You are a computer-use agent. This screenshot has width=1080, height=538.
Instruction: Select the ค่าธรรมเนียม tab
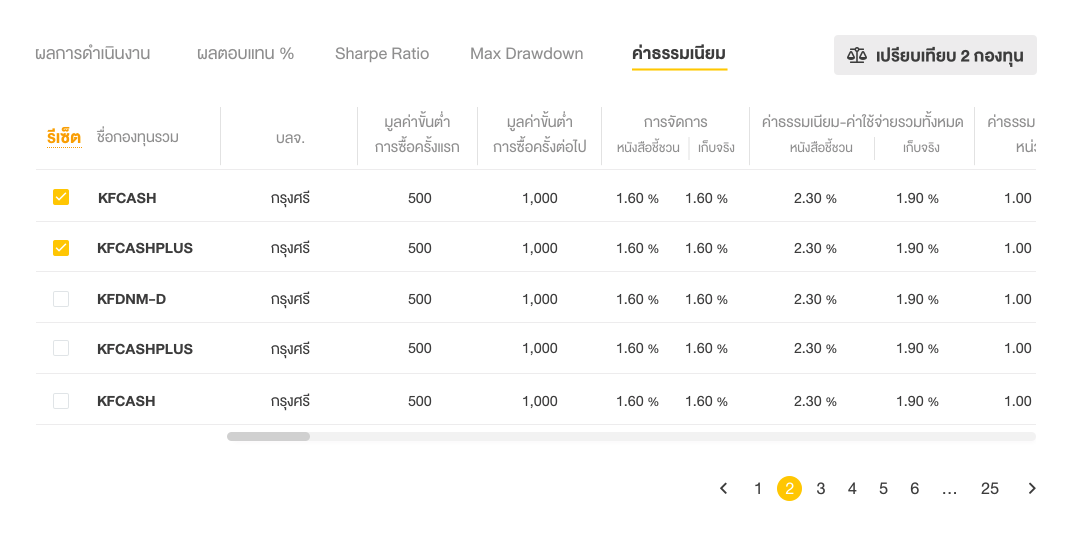tap(679, 53)
